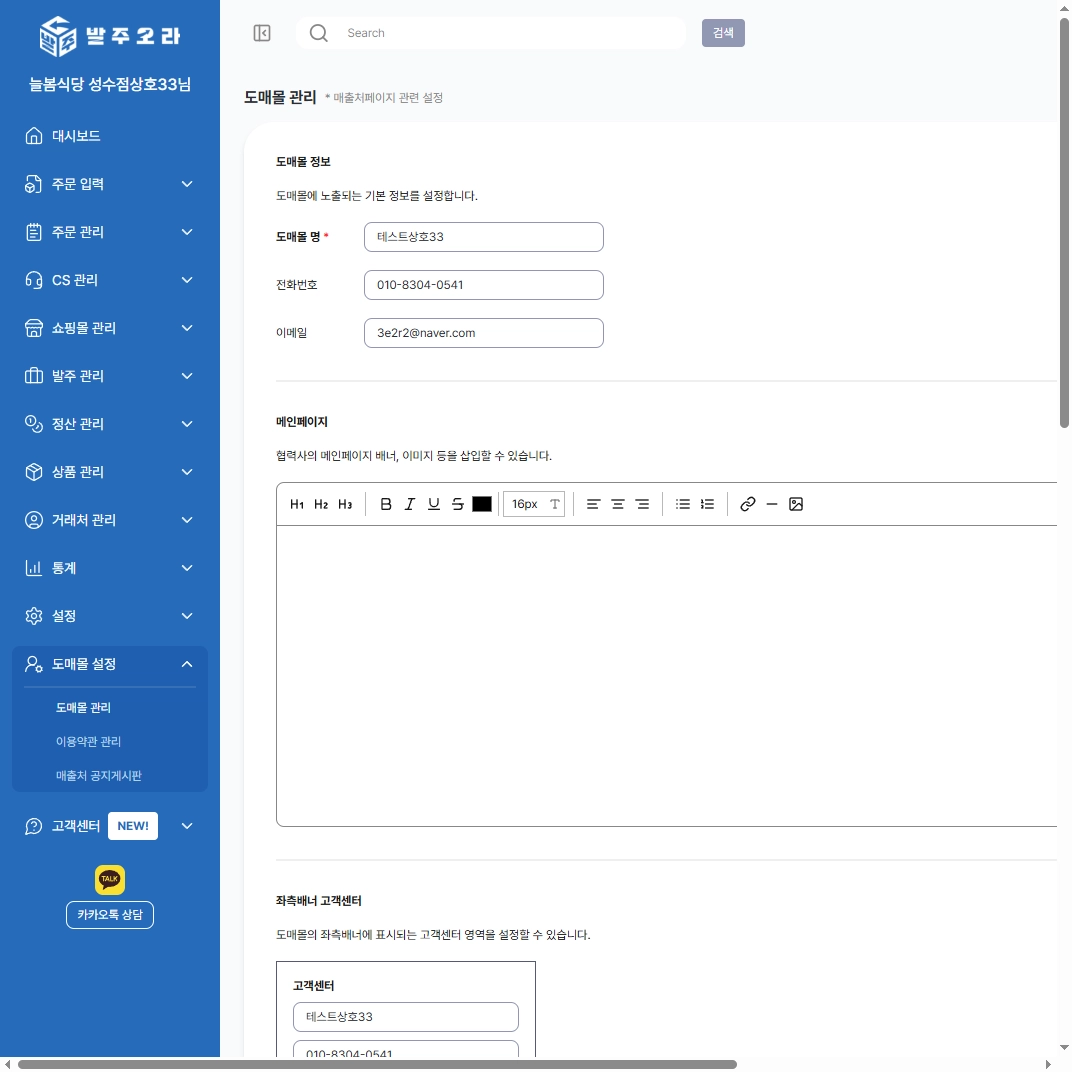Insert a bulleted list
Image resolution: width=1072 pixels, height=1072 pixels.
(x=682, y=504)
